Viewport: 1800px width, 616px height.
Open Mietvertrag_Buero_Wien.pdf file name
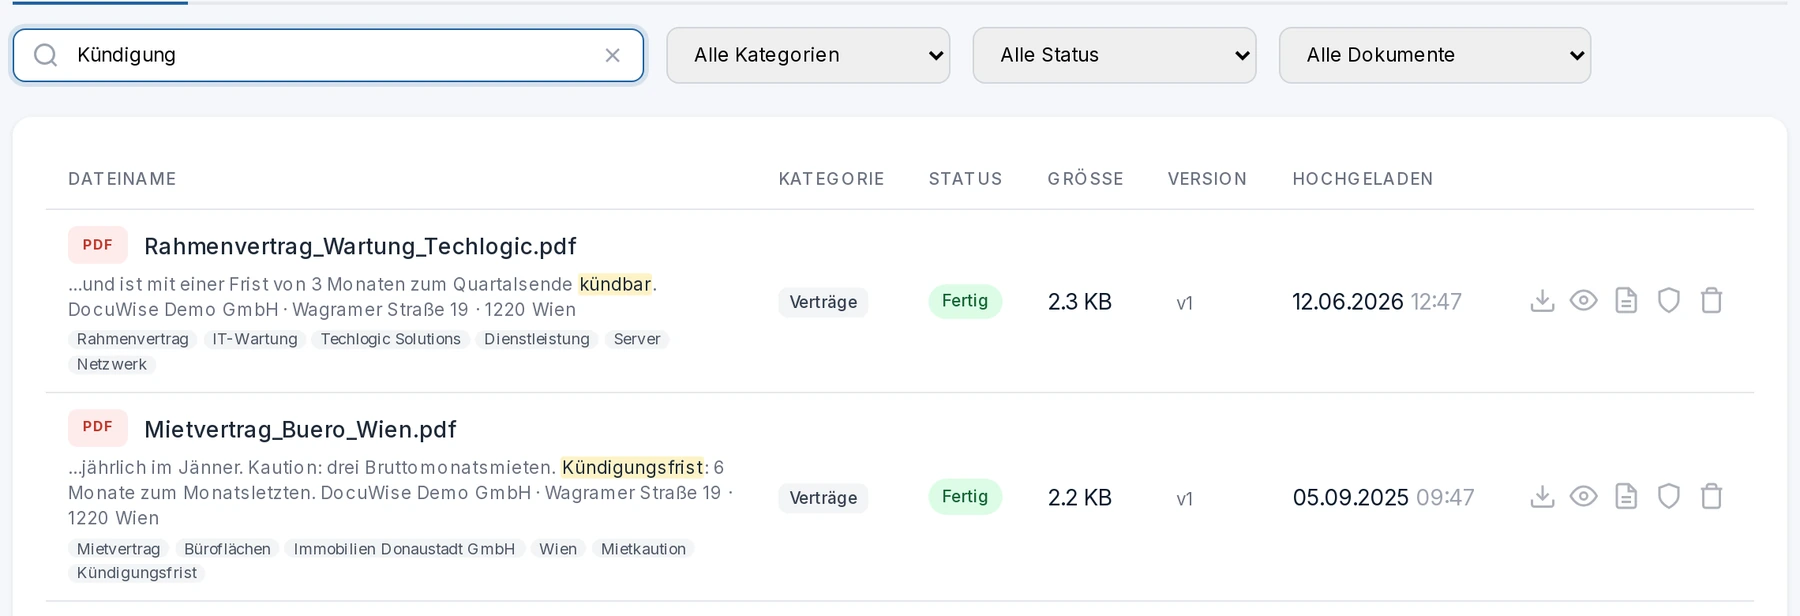point(300,430)
